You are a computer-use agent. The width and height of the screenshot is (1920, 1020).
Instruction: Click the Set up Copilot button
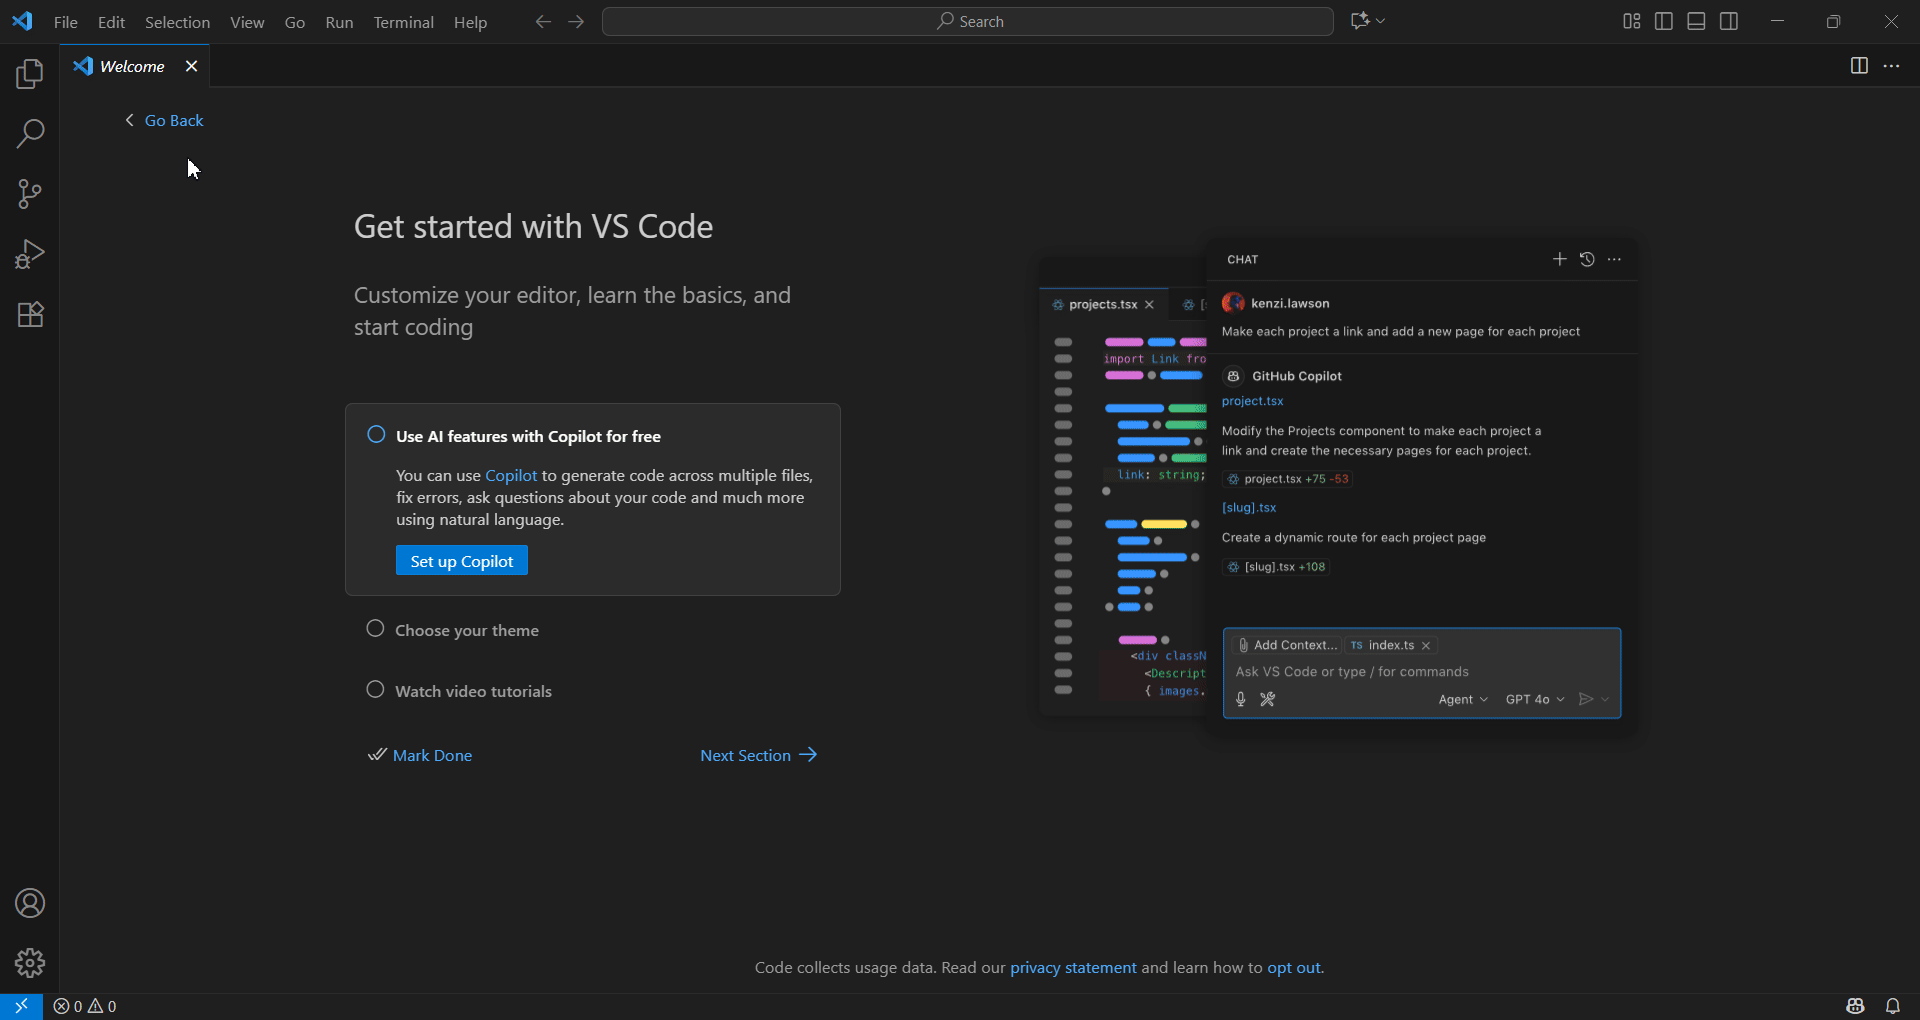point(462,561)
